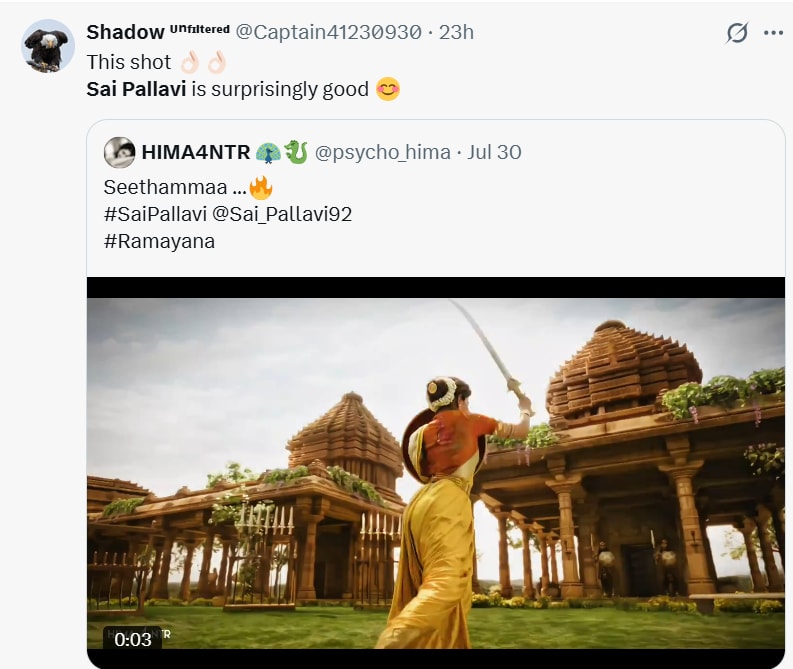Screen dimensions: 793x669
Task: Open the @psycho_hima handle
Action: coord(382,152)
